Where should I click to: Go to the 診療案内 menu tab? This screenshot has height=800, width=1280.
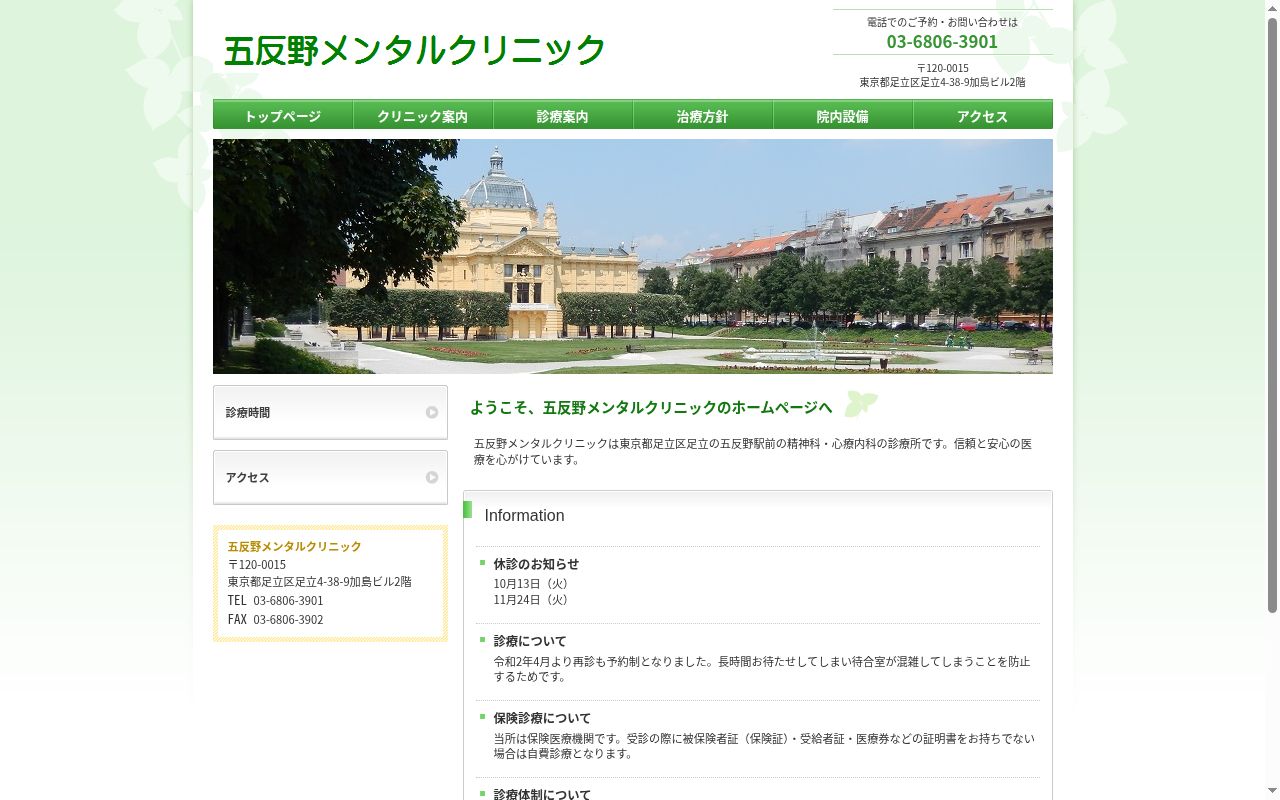tap(563, 115)
